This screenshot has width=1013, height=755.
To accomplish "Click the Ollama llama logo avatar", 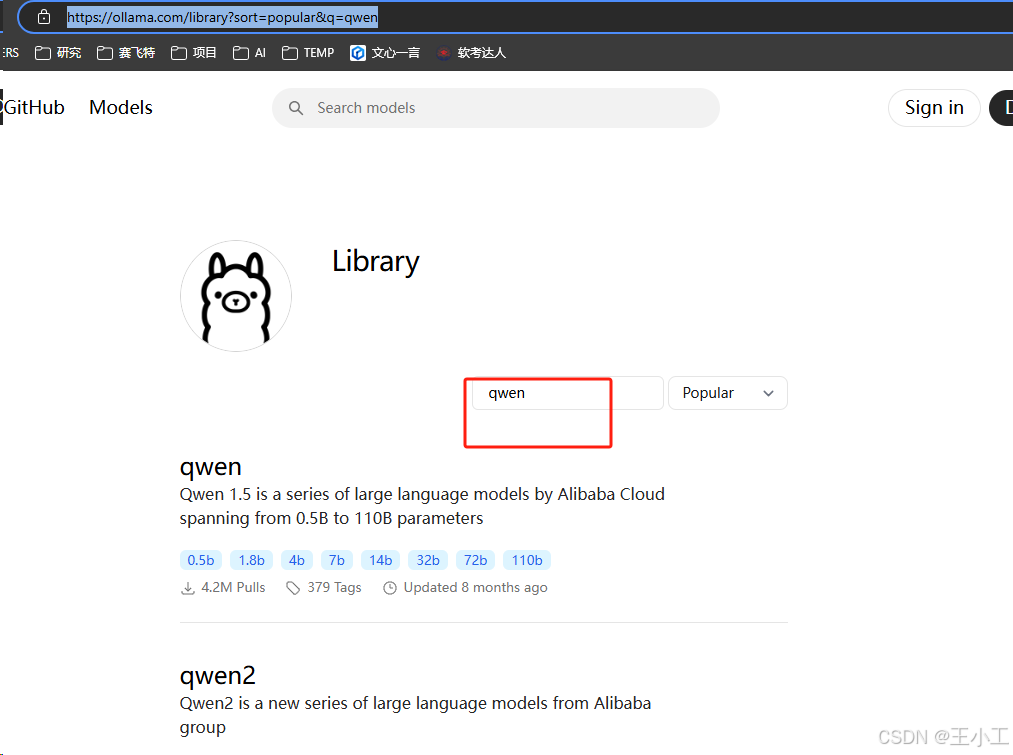I will click(x=236, y=296).
